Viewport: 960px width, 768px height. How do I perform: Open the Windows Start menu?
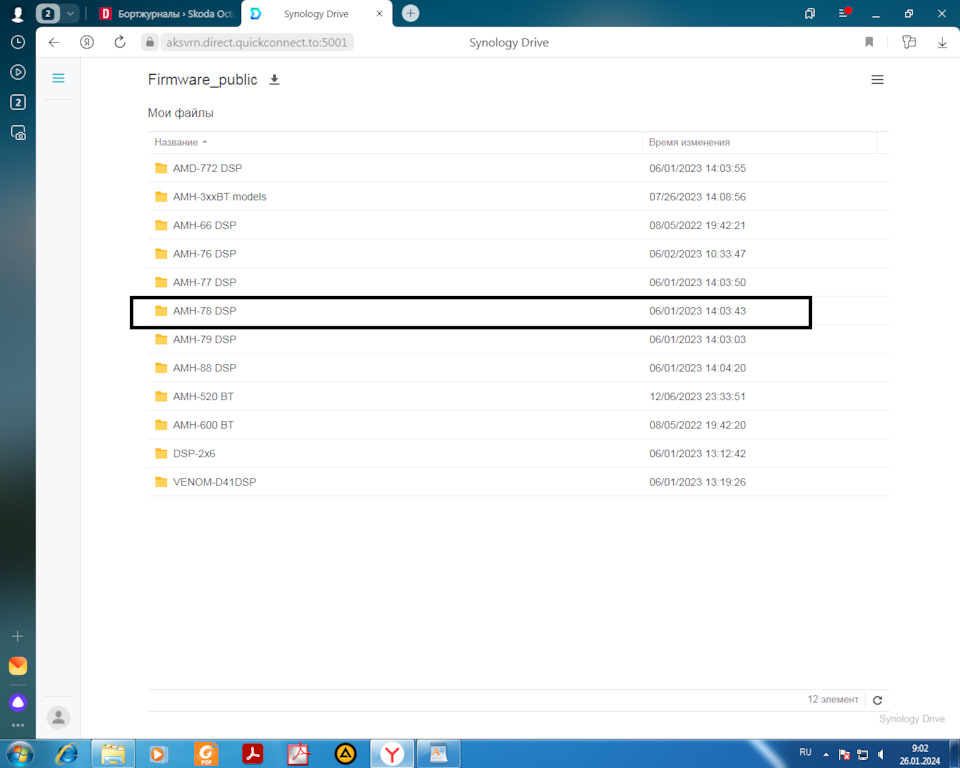(x=19, y=753)
